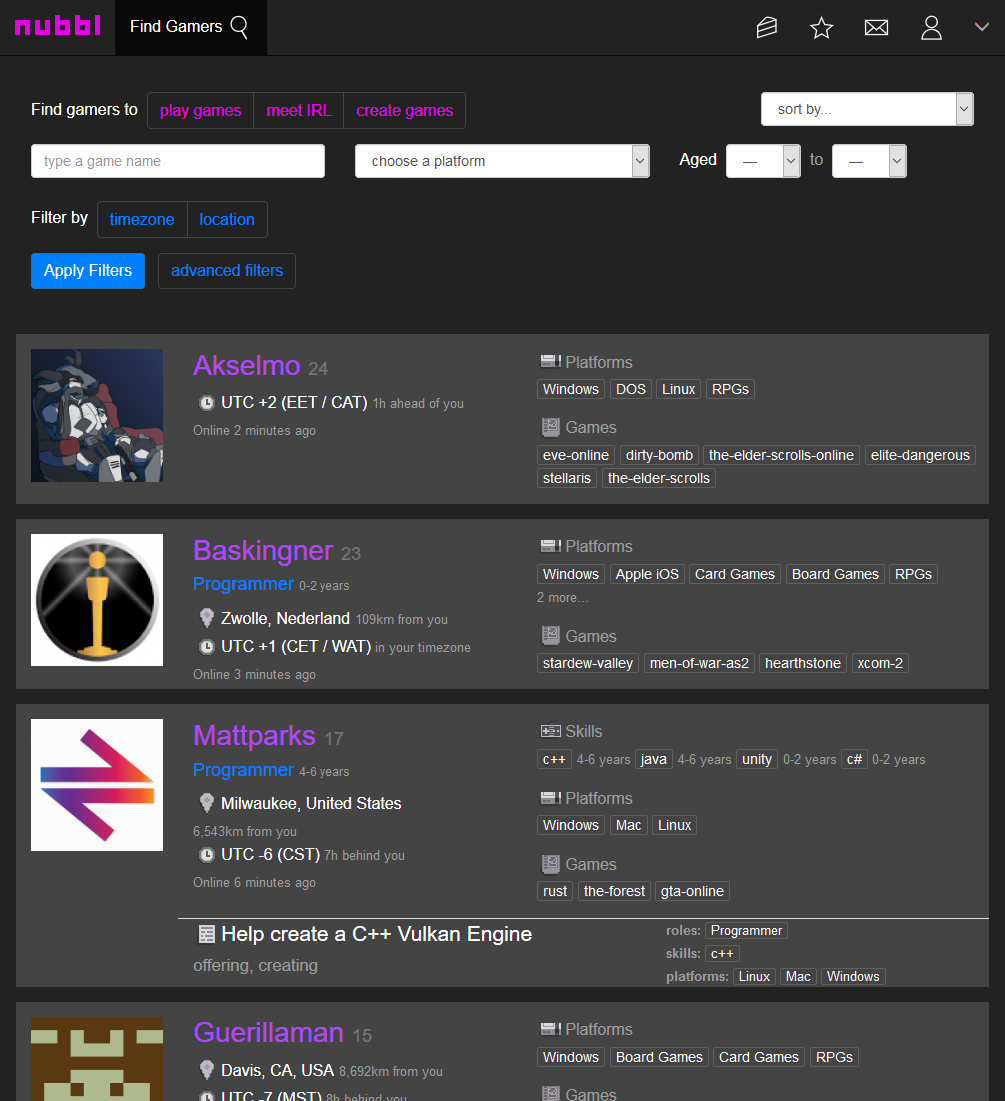Open 'Help create a C++ Vulkan Engine' project
Viewport: 1005px width, 1101px height.
[x=376, y=934]
